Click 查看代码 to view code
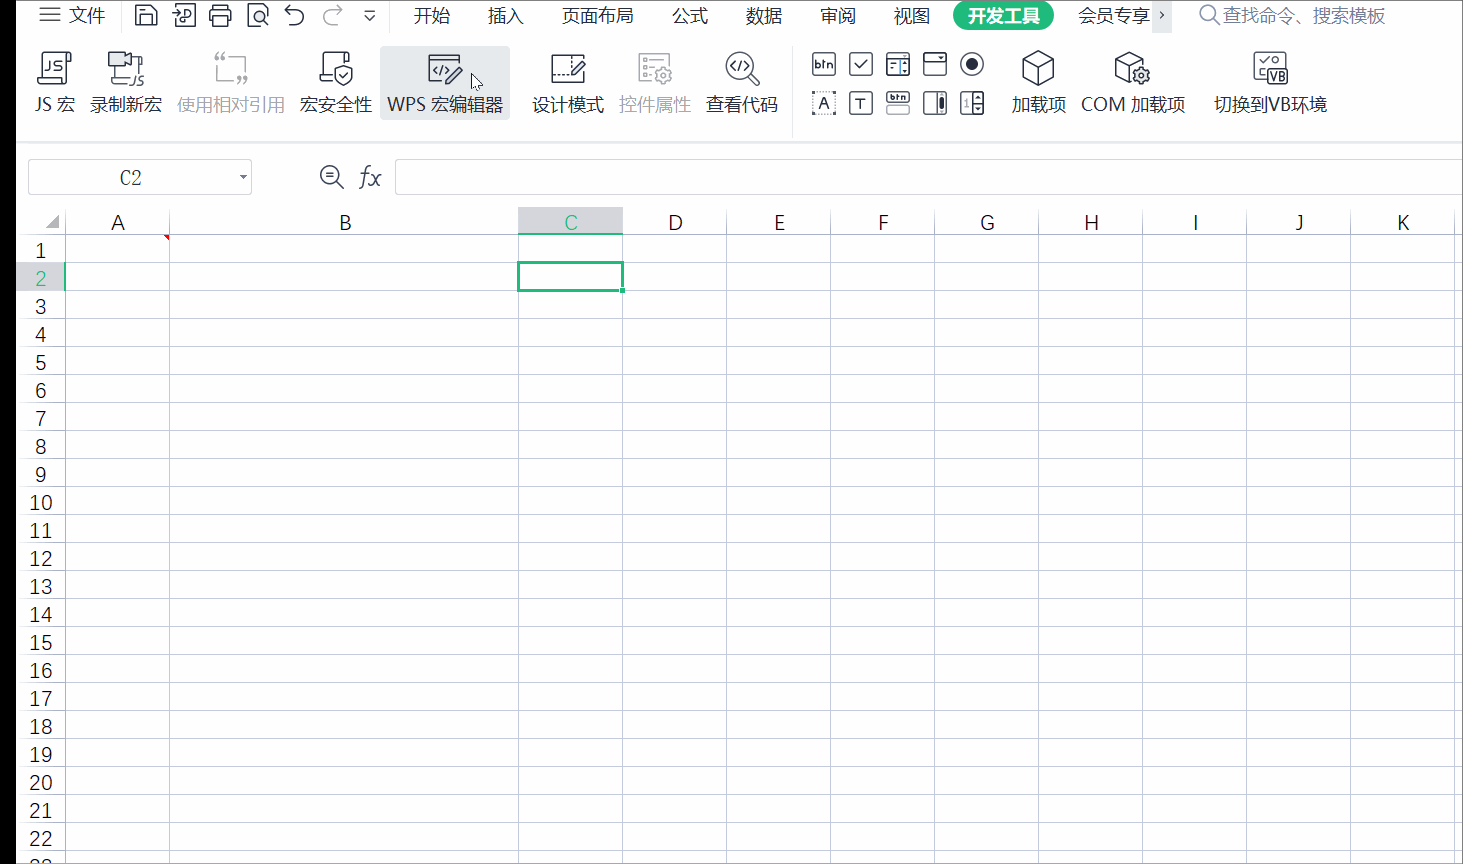Viewport: 1463px width, 864px height. click(742, 83)
